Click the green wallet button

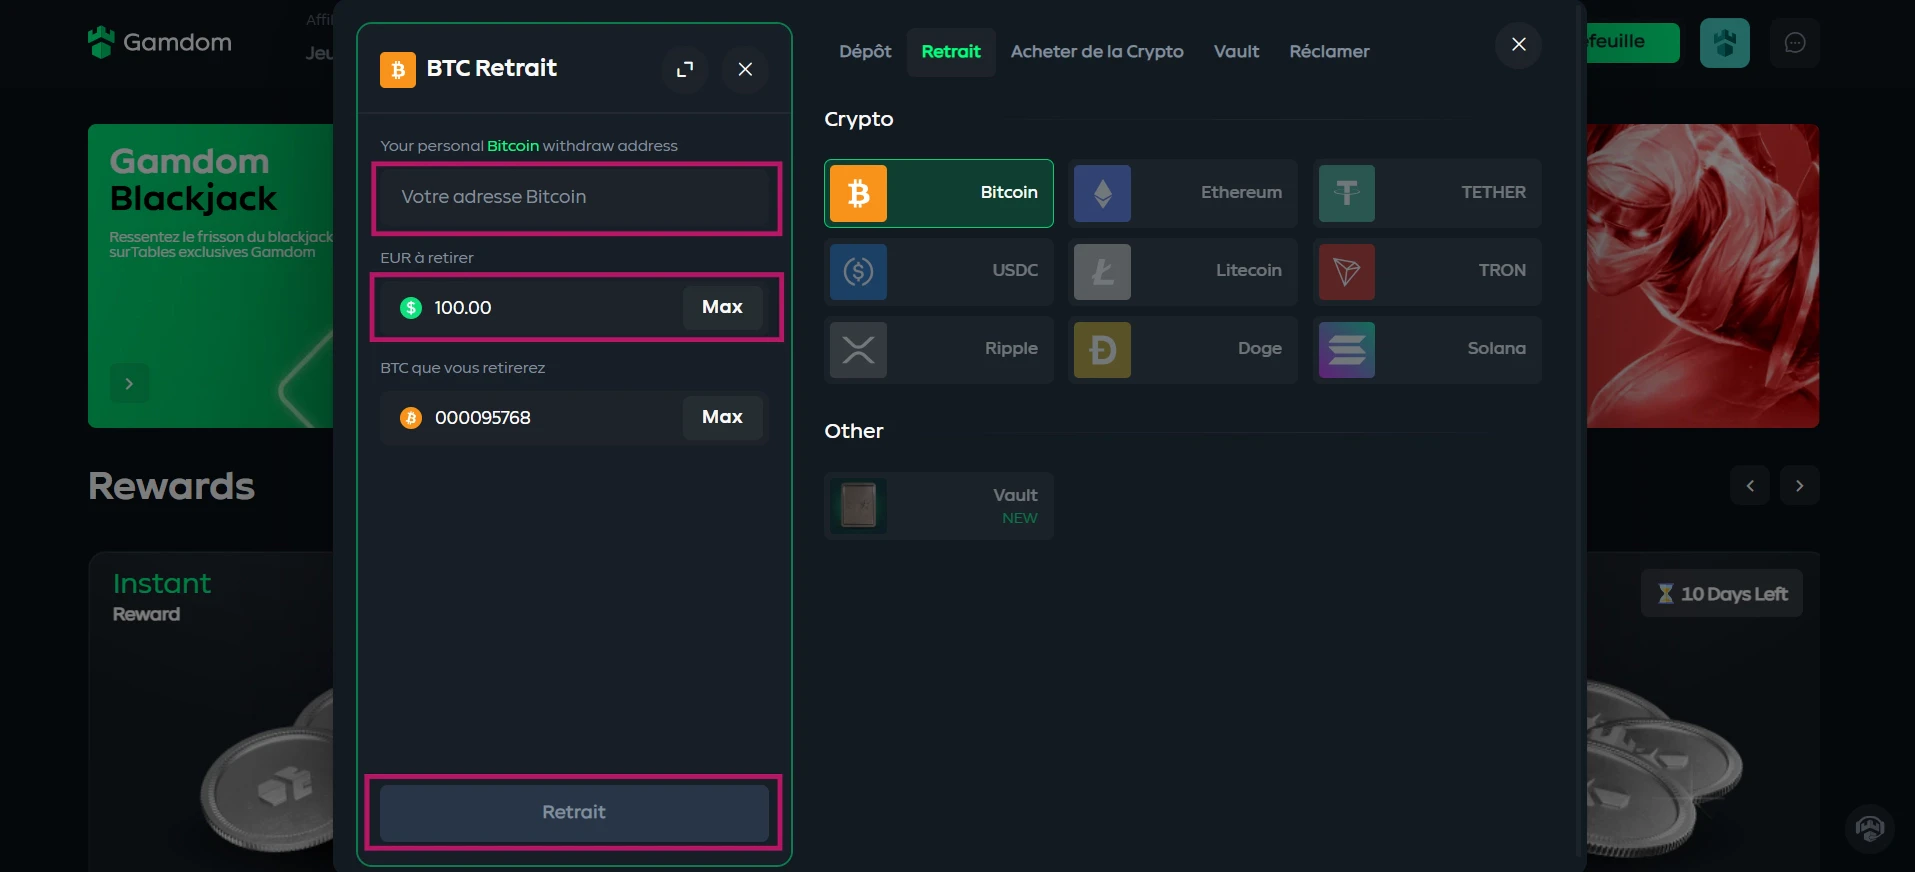pos(1632,43)
